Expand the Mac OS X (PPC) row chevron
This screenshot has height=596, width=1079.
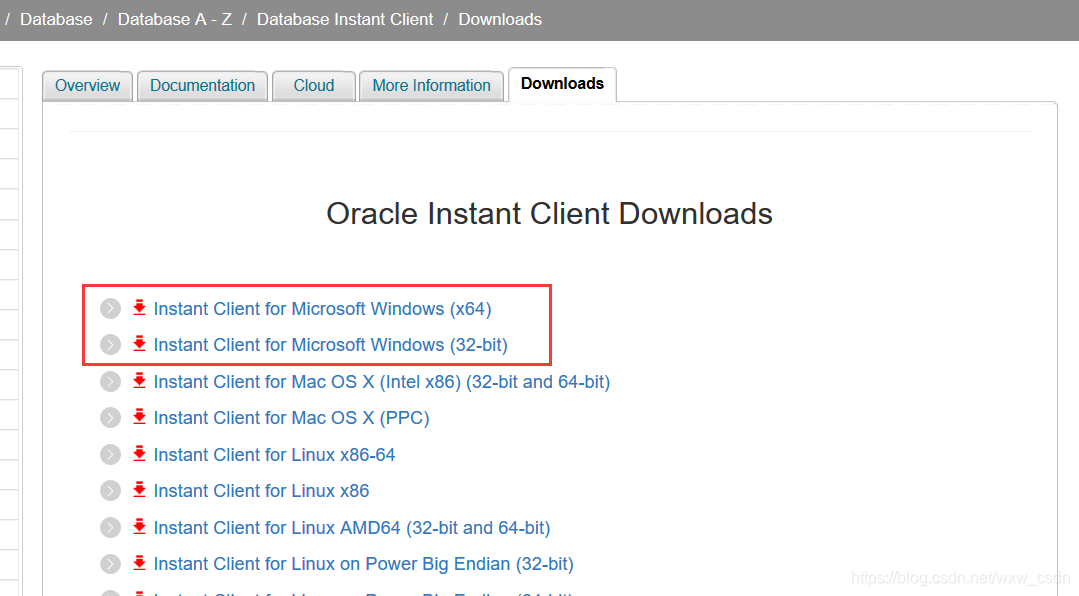110,417
